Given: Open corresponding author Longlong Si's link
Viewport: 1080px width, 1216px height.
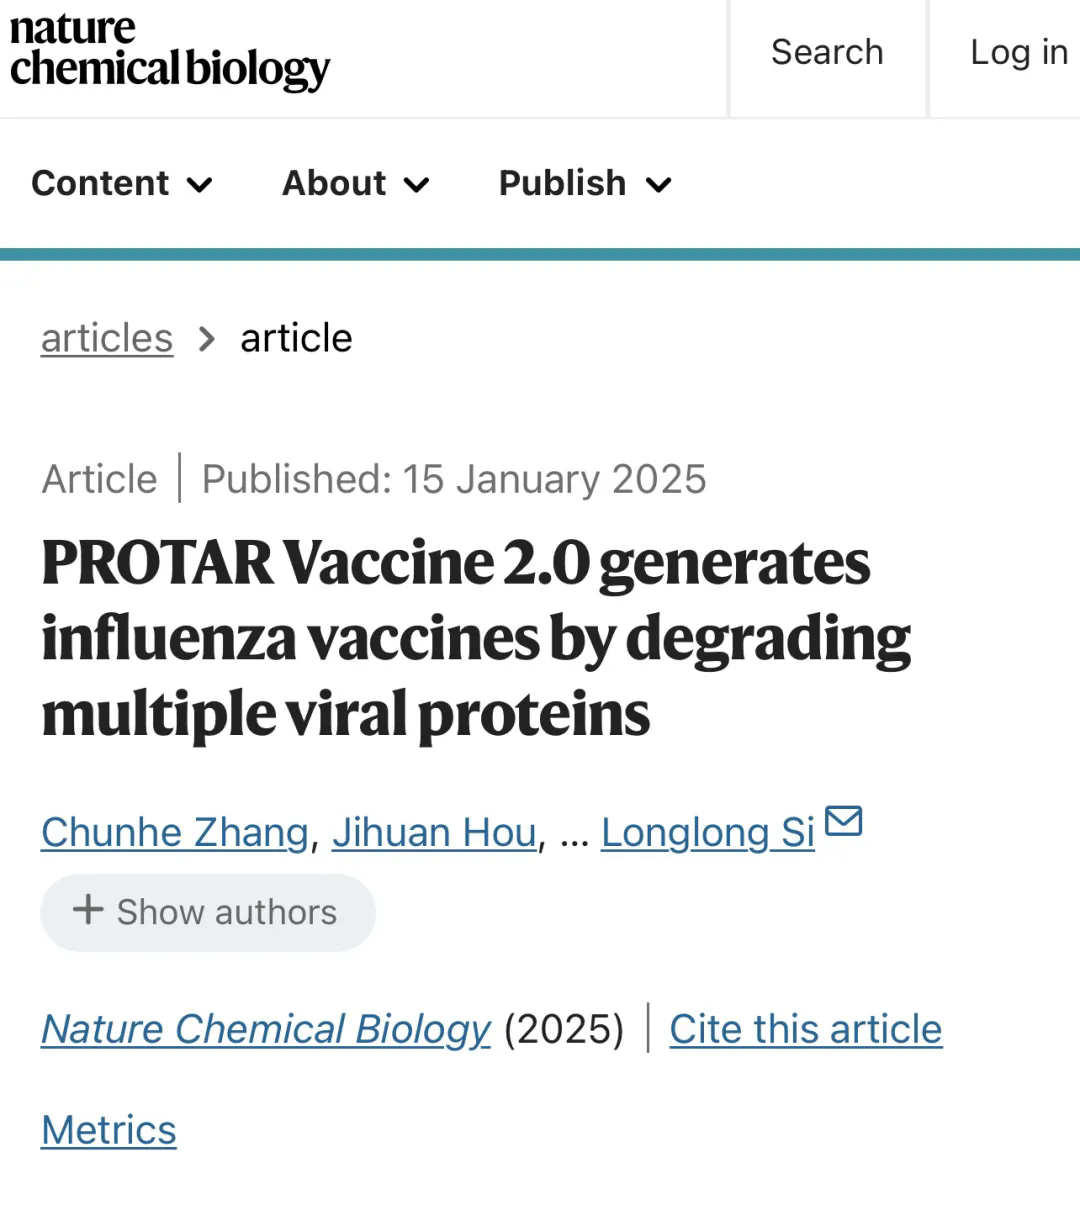Looking at the screenshot, I should (708, 832).
